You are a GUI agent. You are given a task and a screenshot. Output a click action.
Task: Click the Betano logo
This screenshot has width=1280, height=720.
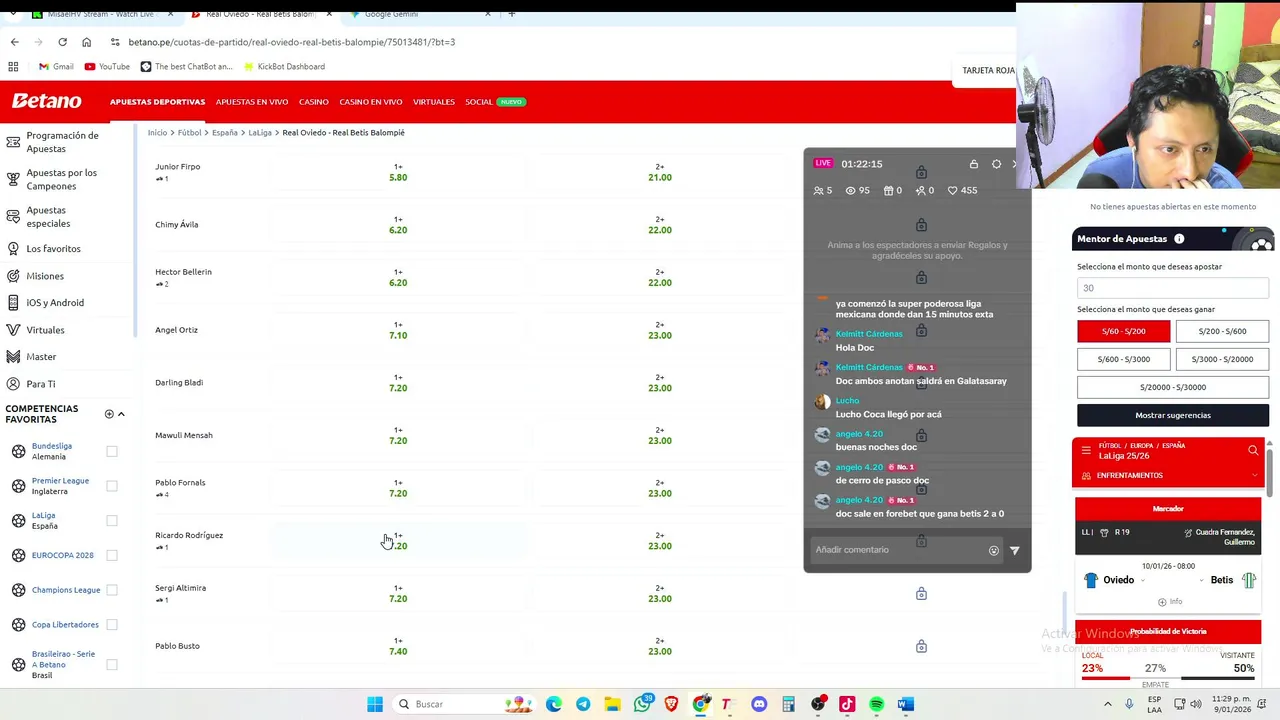pos(47,101)
